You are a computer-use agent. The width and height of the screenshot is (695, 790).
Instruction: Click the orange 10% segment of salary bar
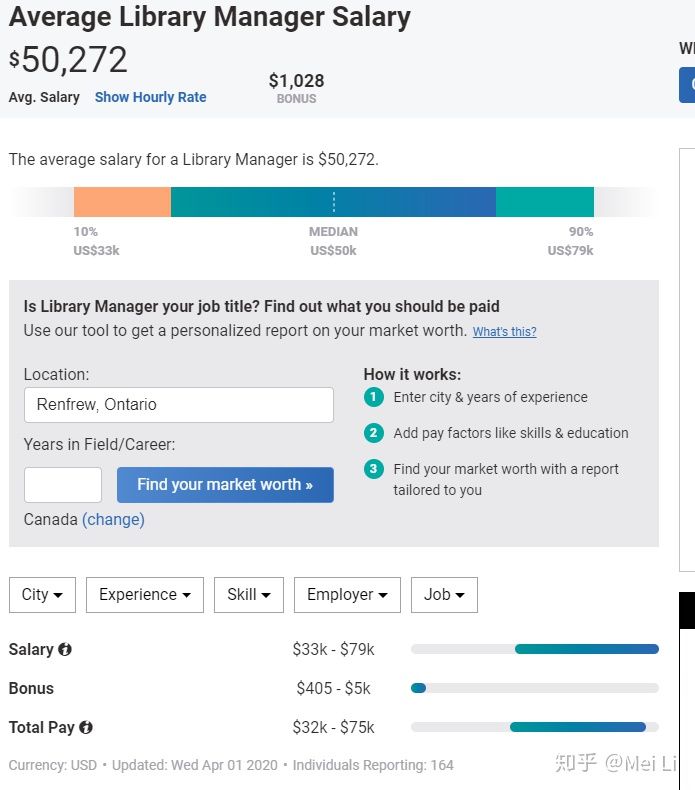(x=122, y=202)
